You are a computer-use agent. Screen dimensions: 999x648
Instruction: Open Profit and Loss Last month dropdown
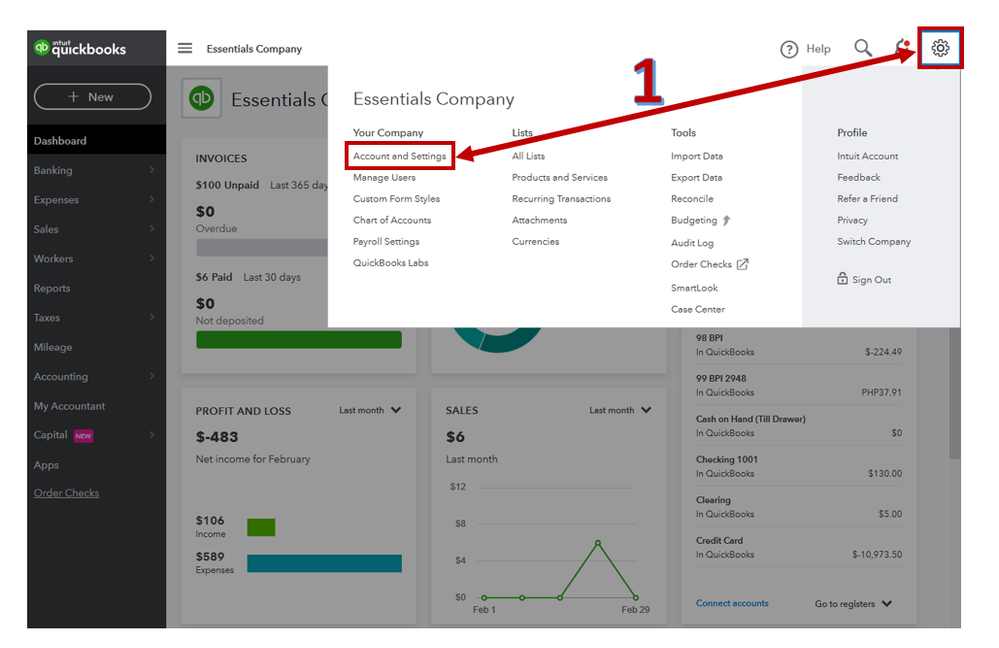pos(370,410)
